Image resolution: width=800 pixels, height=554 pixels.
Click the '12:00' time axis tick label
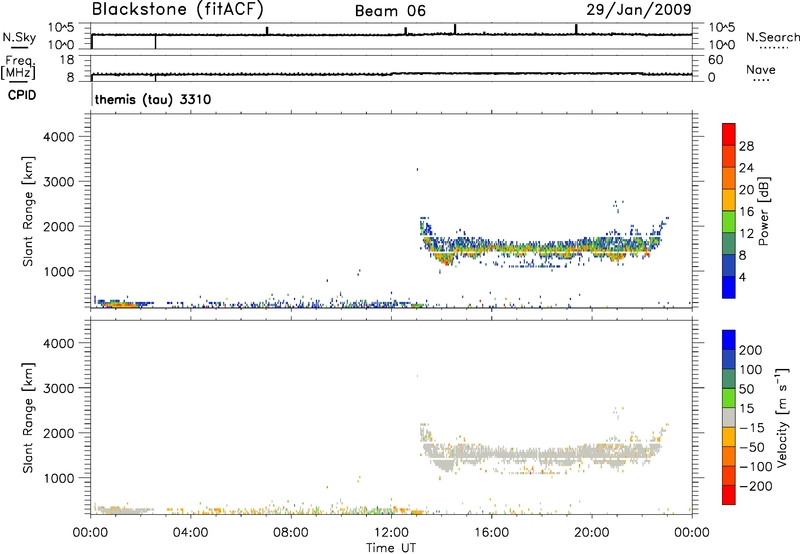tap(391, 533)
